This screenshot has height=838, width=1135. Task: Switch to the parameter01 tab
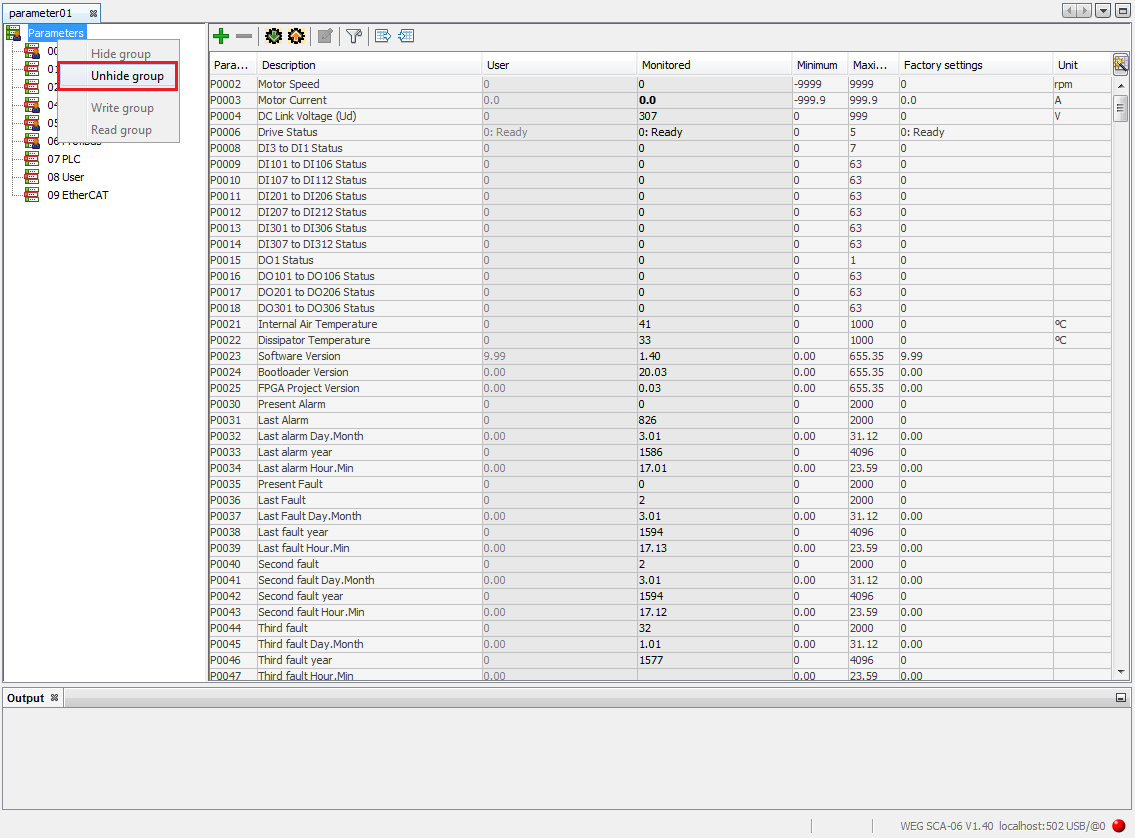tap(40, 12)
